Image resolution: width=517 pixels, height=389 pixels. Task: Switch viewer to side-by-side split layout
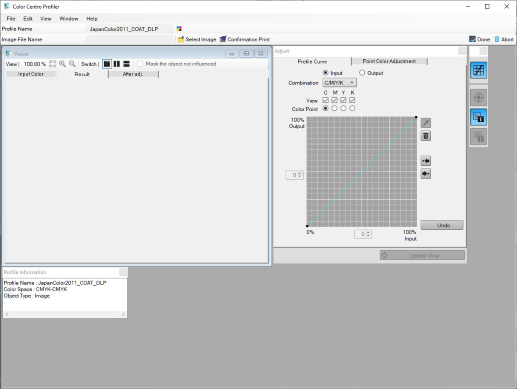coord(117,64)
